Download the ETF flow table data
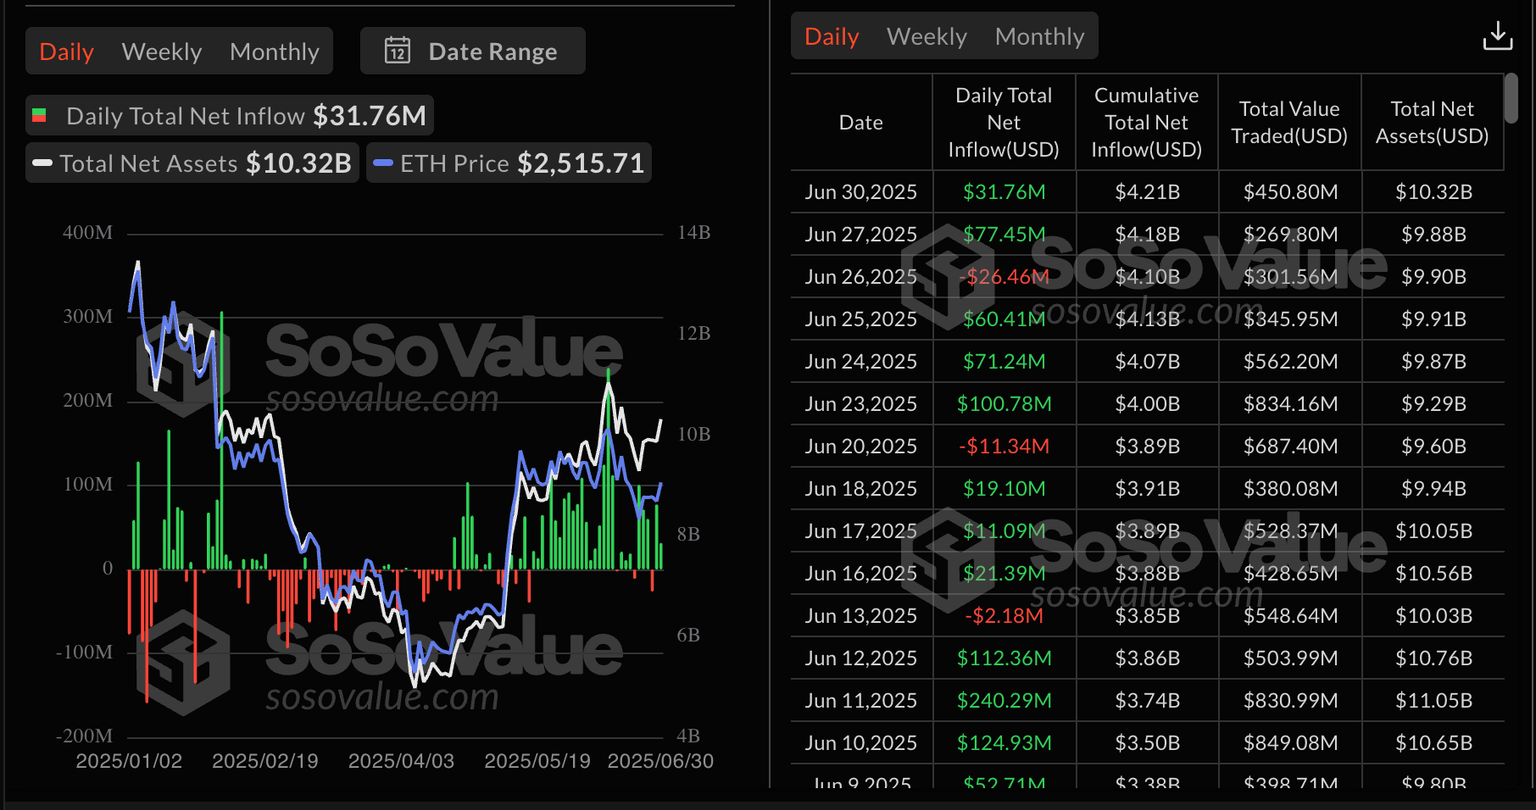 click(x=1497, y=37)
